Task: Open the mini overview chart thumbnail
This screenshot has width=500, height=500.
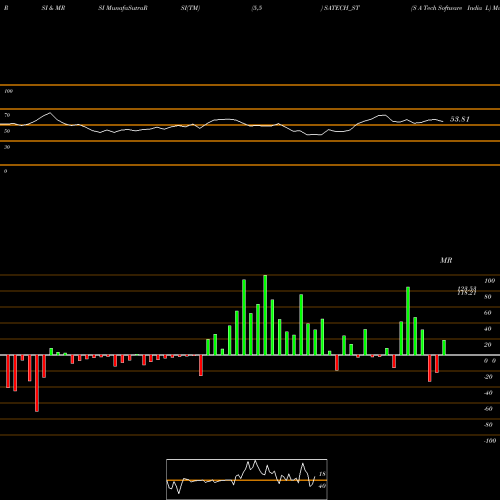Action: click(247, 479)
